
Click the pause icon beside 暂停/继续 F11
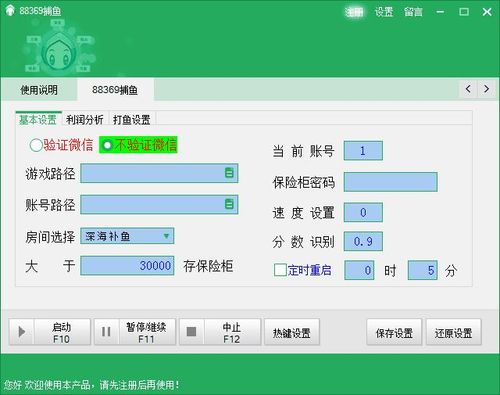coord(106,332)
